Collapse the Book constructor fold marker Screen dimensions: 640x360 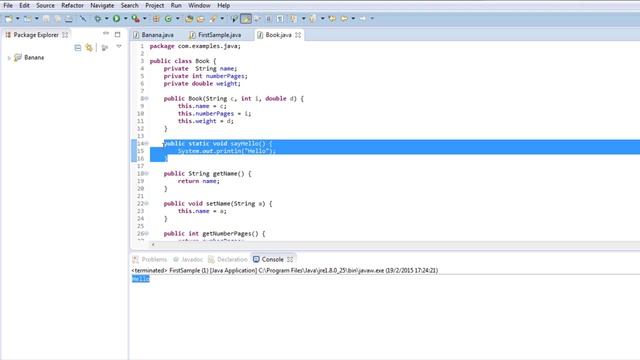[x=146, y=98]
